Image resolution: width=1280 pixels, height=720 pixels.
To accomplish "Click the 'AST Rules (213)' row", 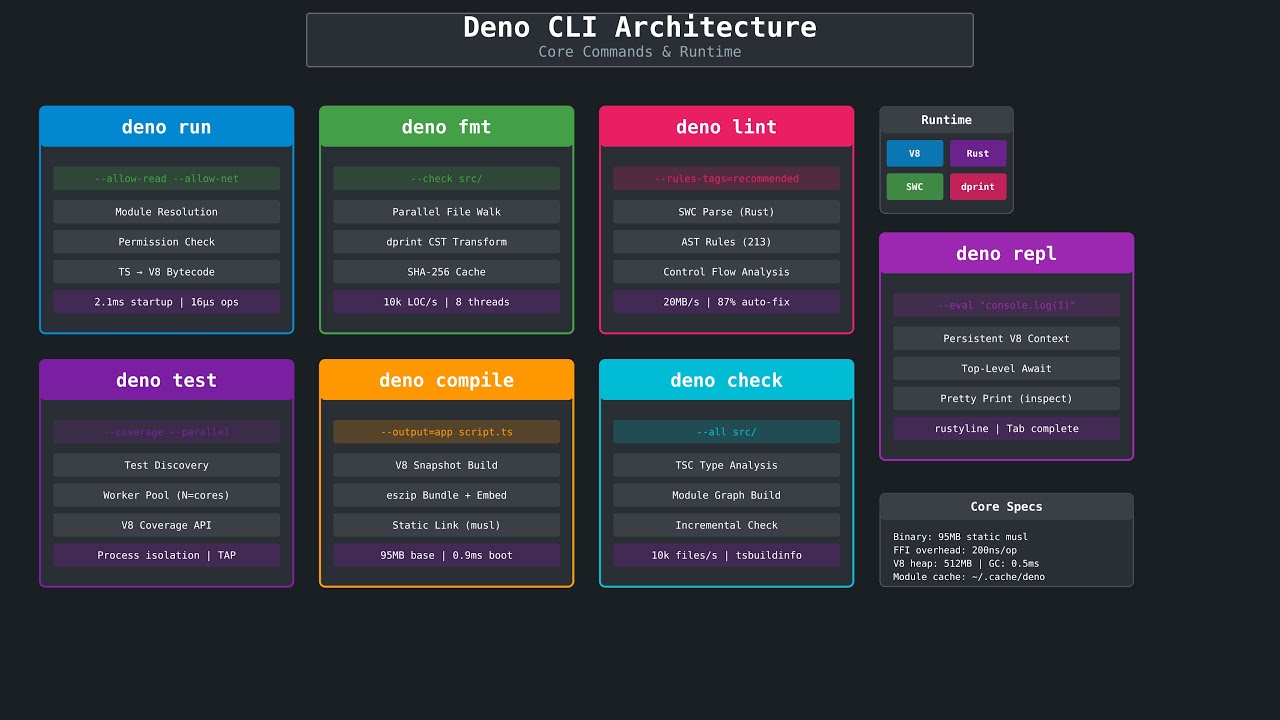I will pyautogui.click(x=727, y=242).
